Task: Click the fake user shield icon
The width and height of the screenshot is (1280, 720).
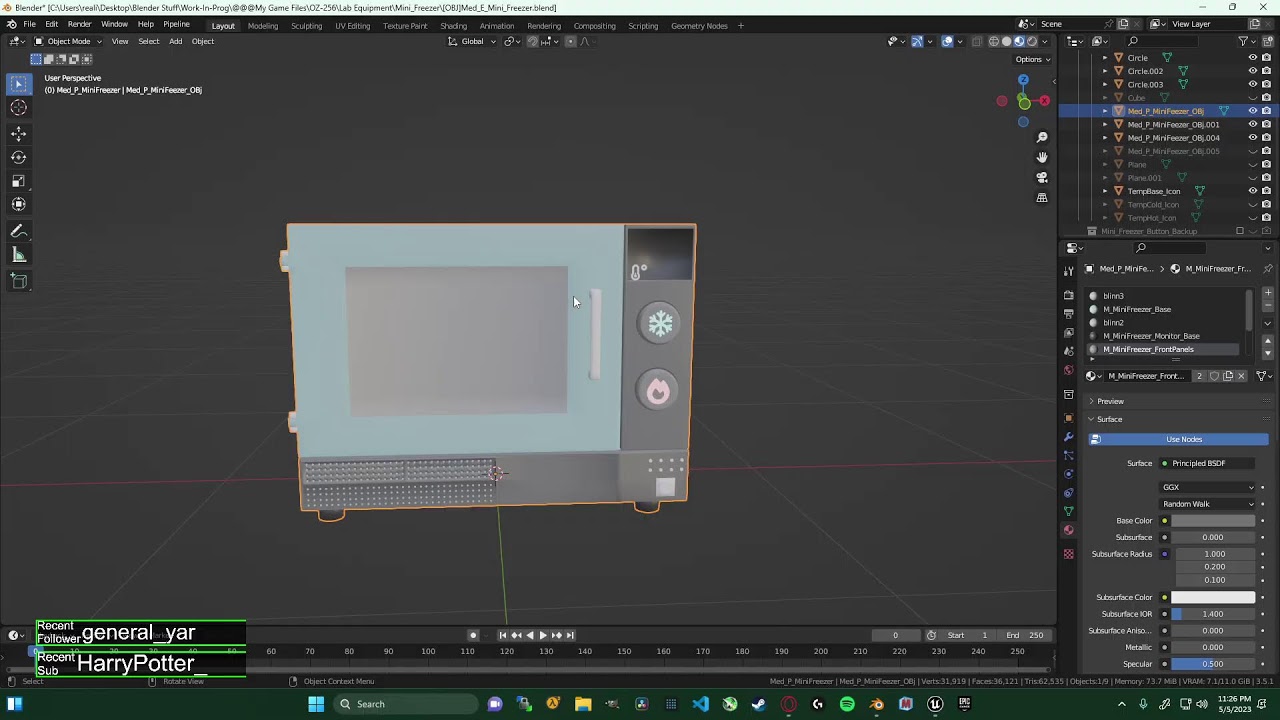Action: pos(1214,376)
